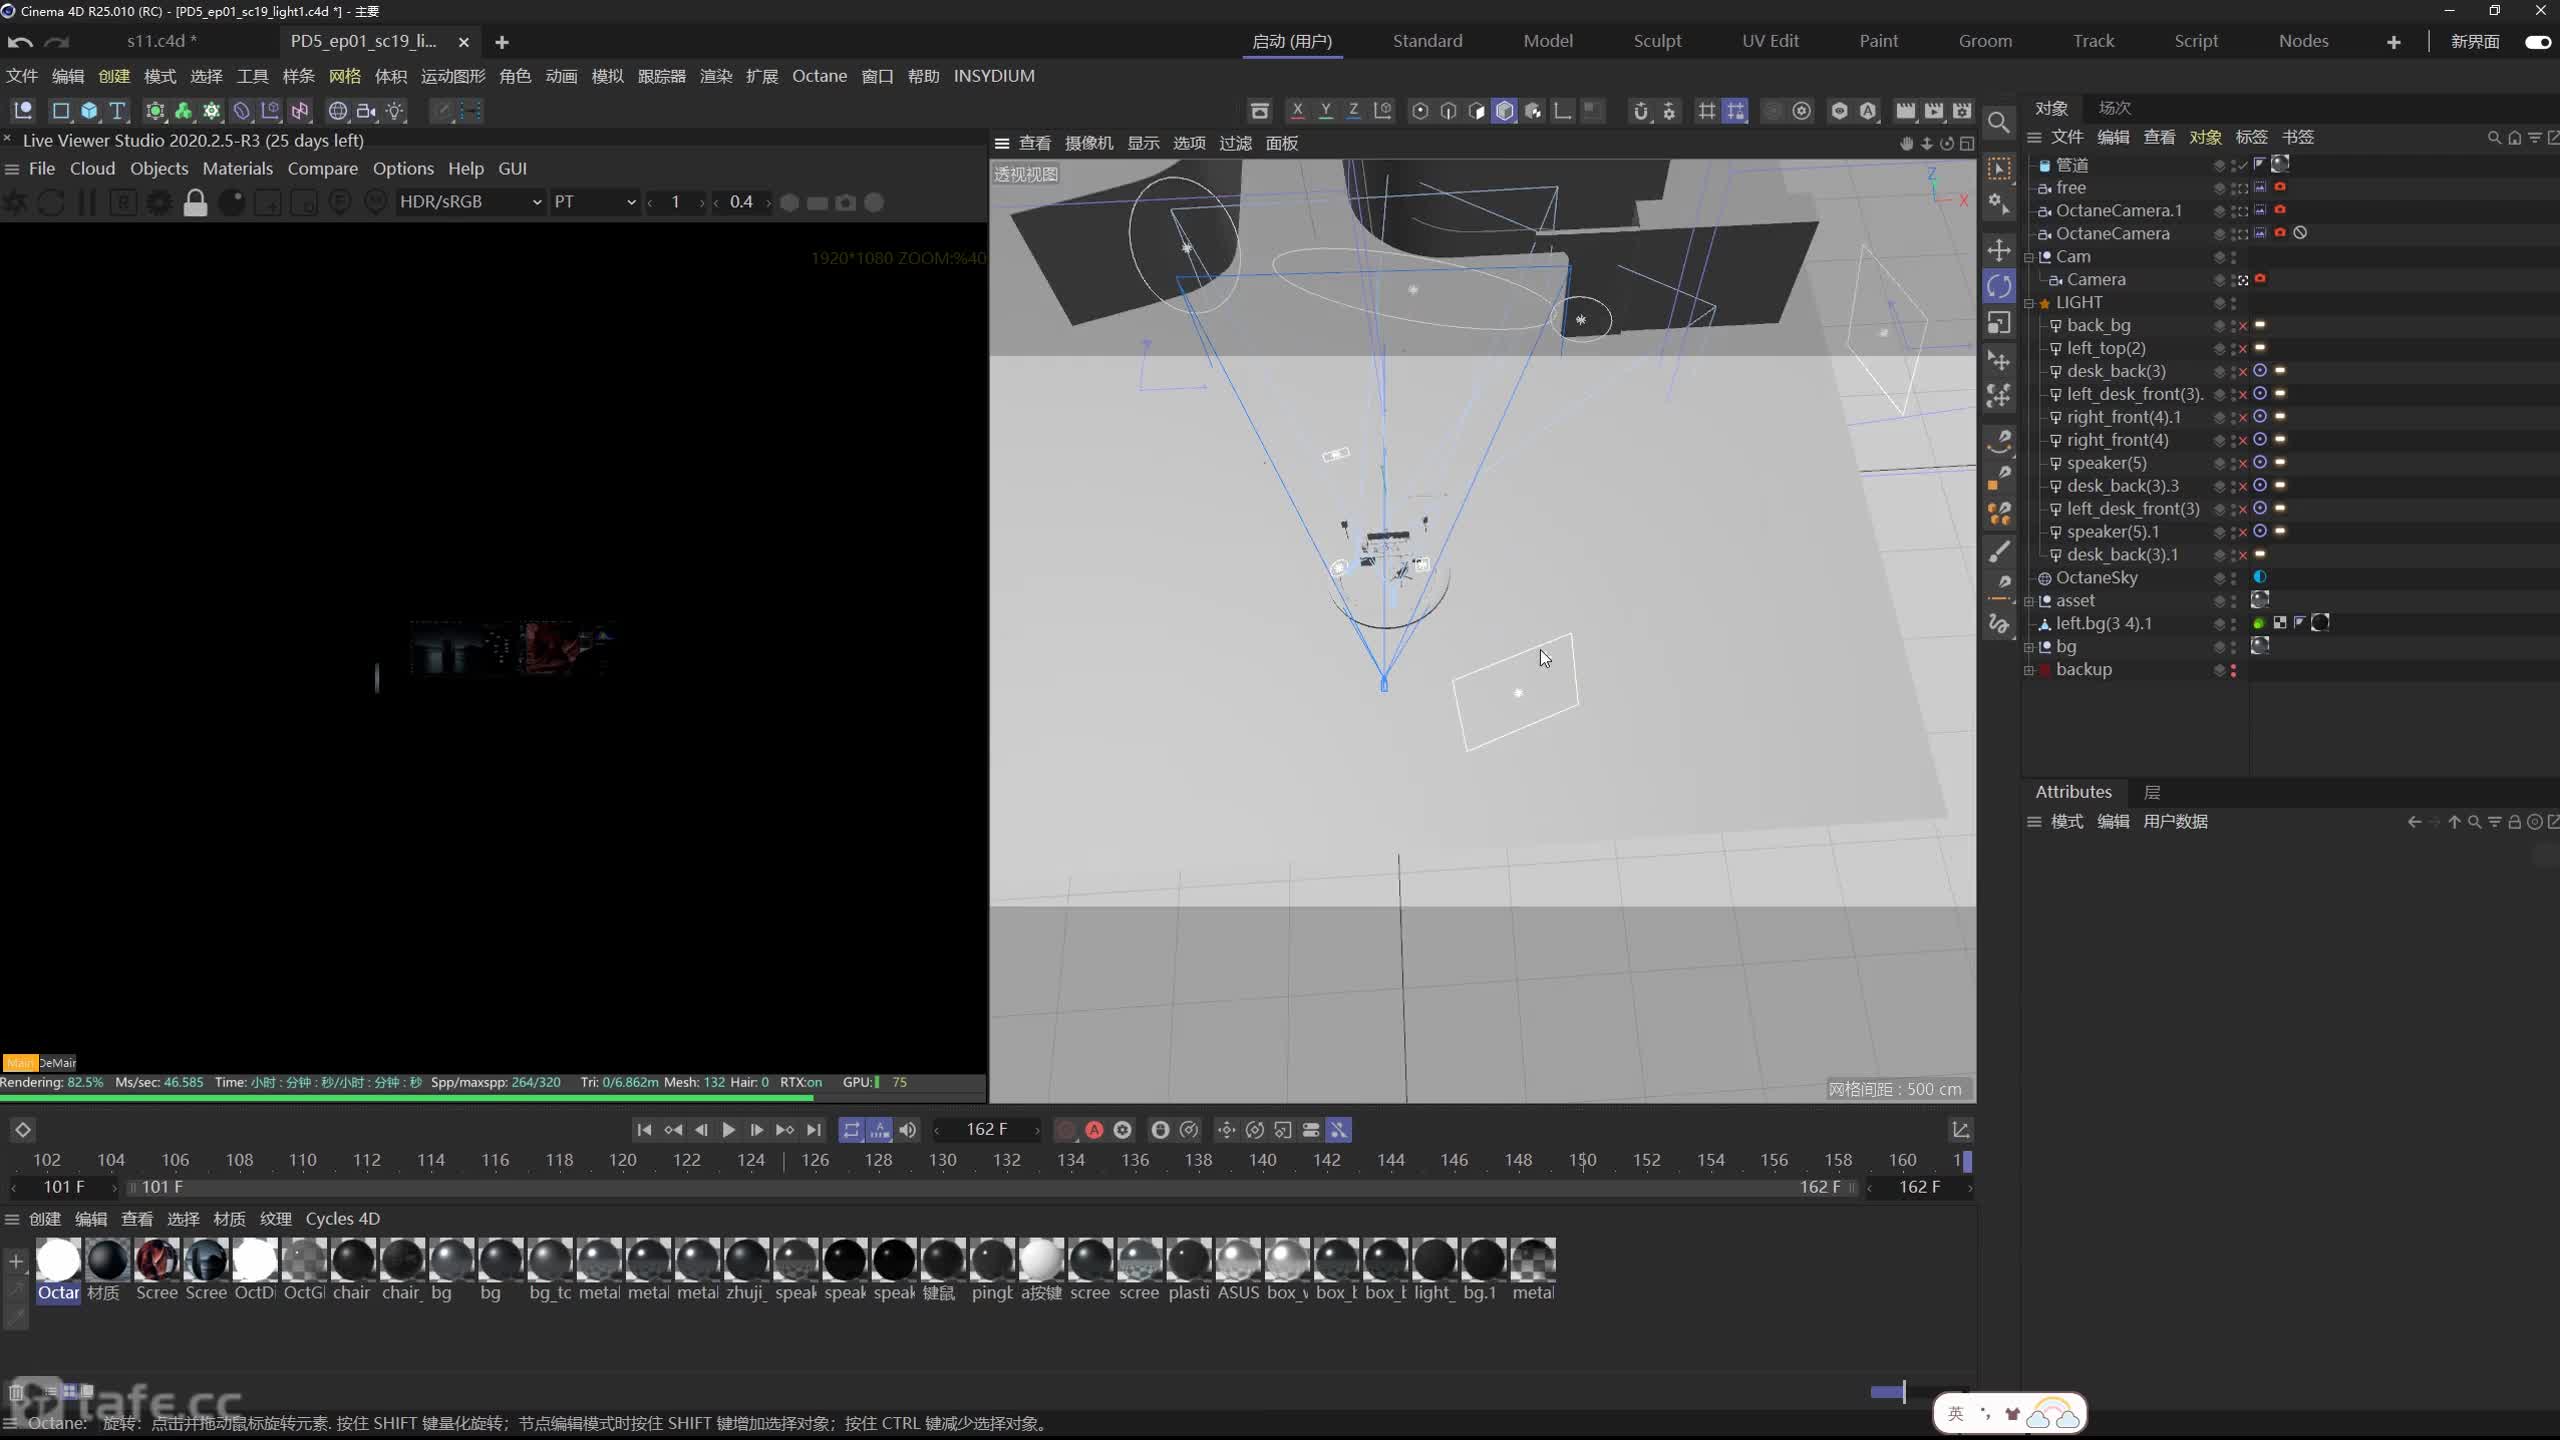2560x1440 pixels.
Task: Click the viewport orbit icon
Action: coord(1946,143)
